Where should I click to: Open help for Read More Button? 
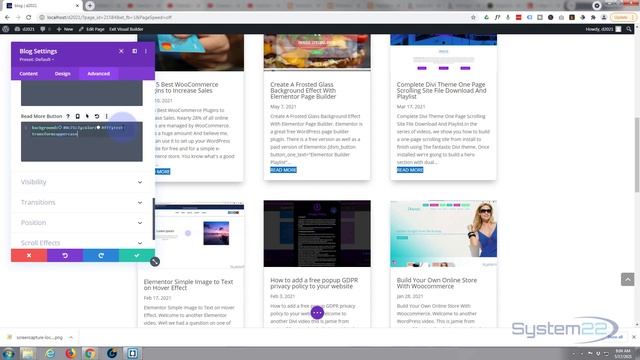click(68, 116)
